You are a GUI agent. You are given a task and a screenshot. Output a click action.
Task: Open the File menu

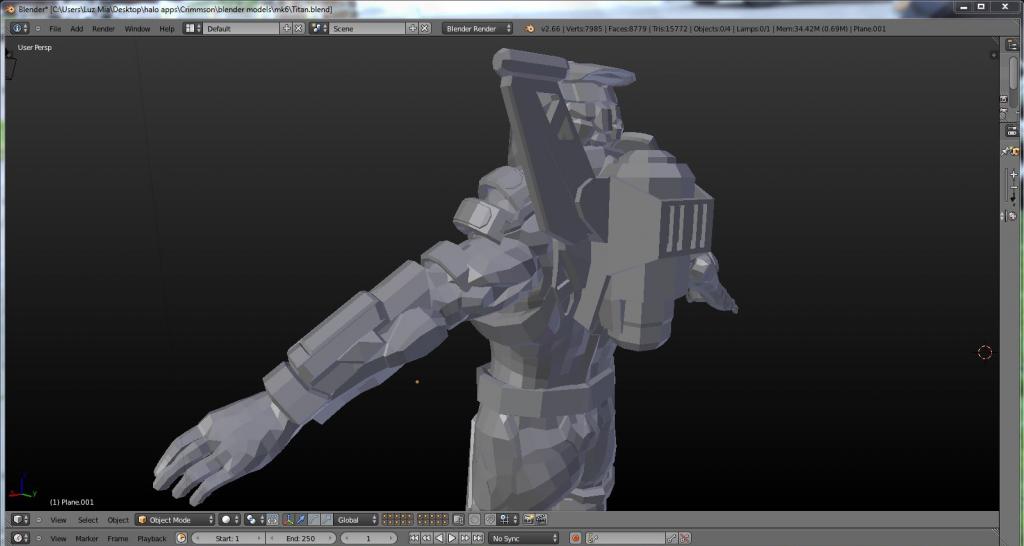[56, 29]
